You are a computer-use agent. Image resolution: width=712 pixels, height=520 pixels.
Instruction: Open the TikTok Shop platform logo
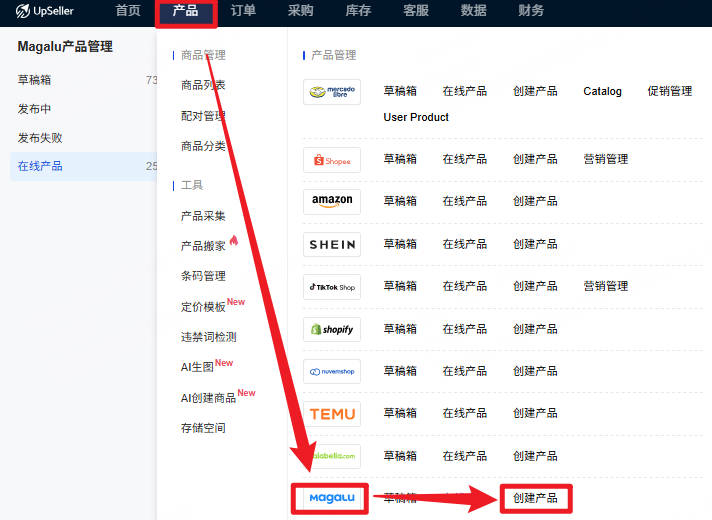(332, 287)
